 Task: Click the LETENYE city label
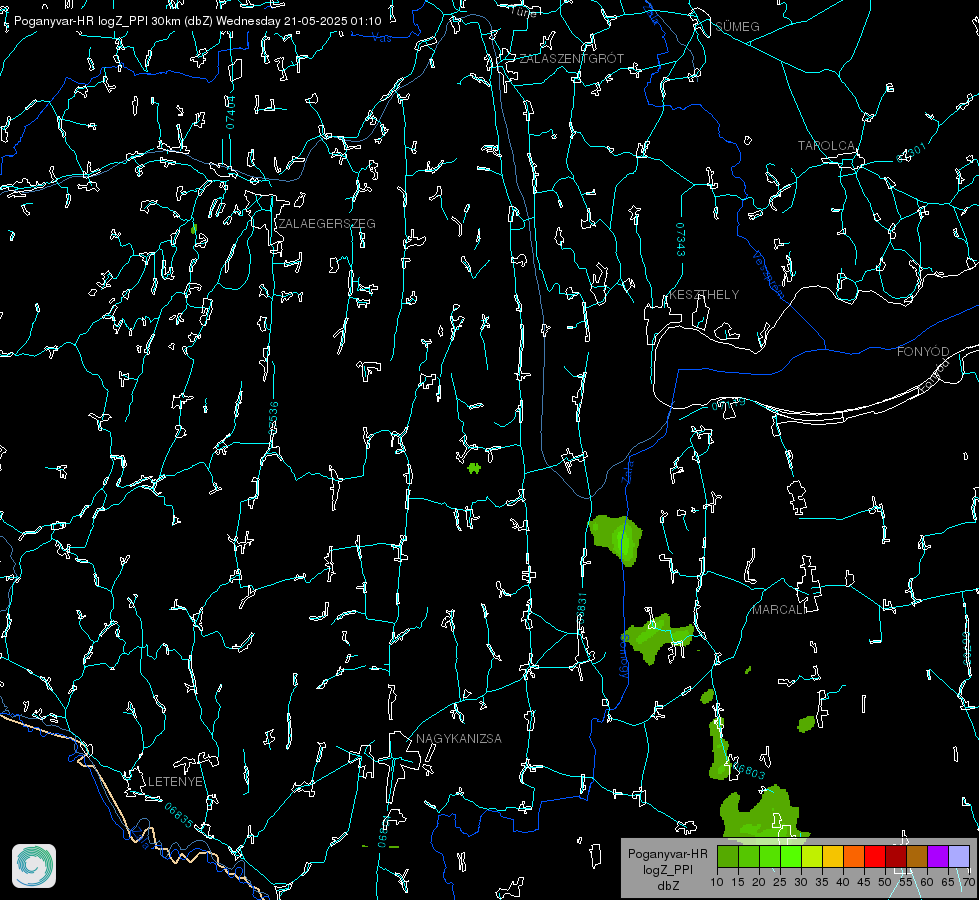point(175,782)
